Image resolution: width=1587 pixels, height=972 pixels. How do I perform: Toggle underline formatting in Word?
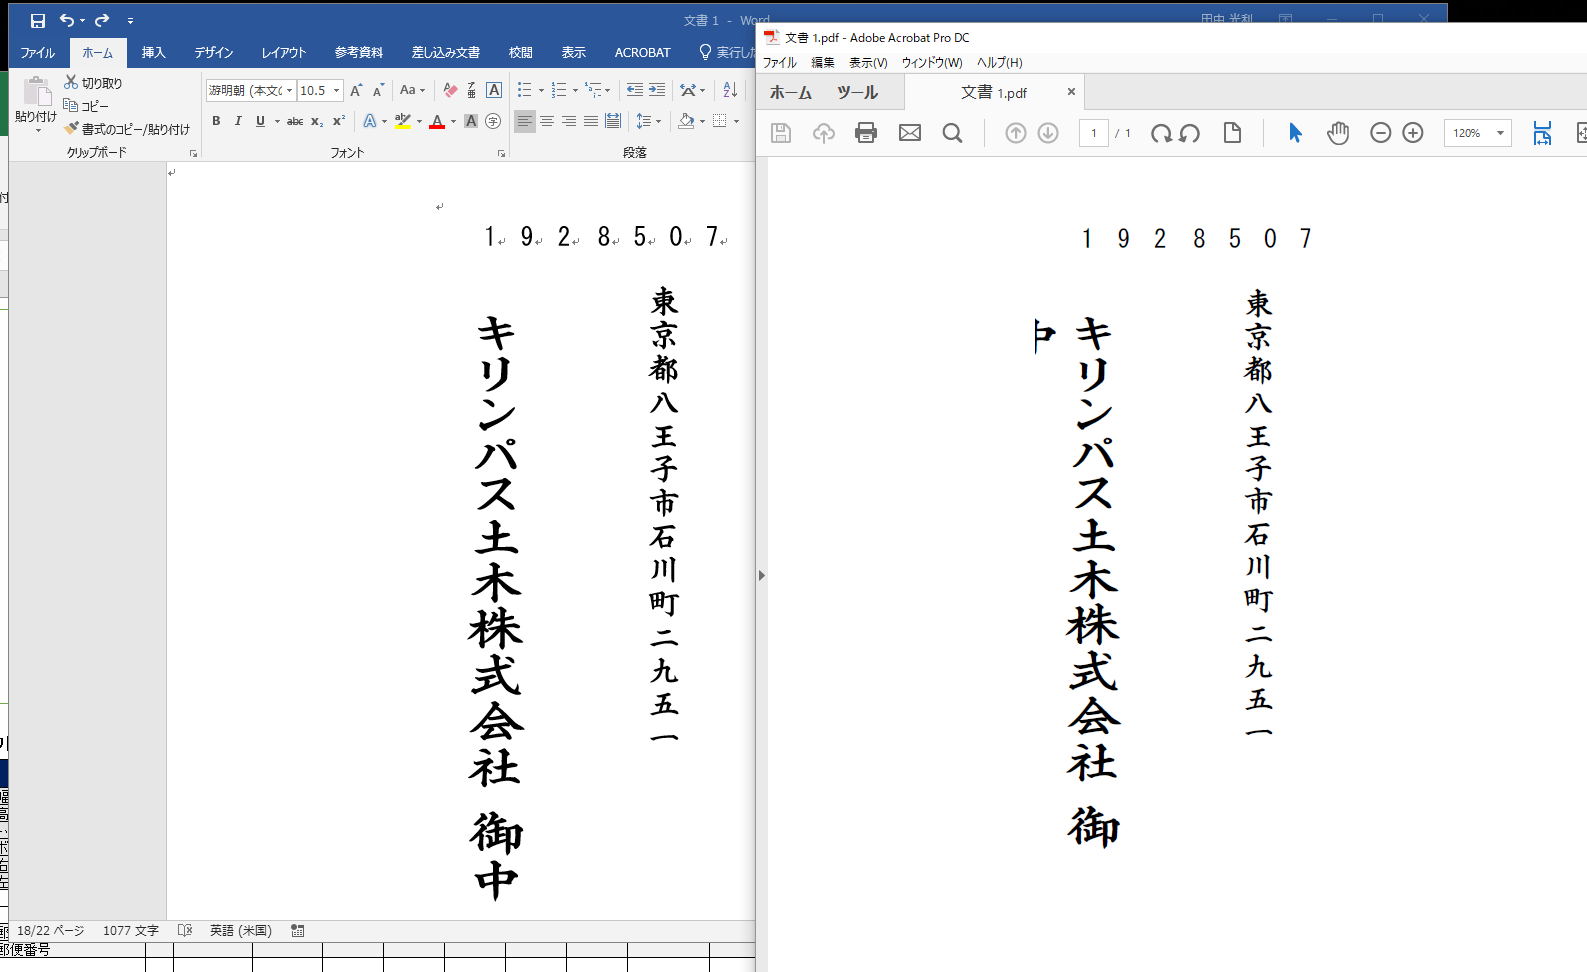260,121
